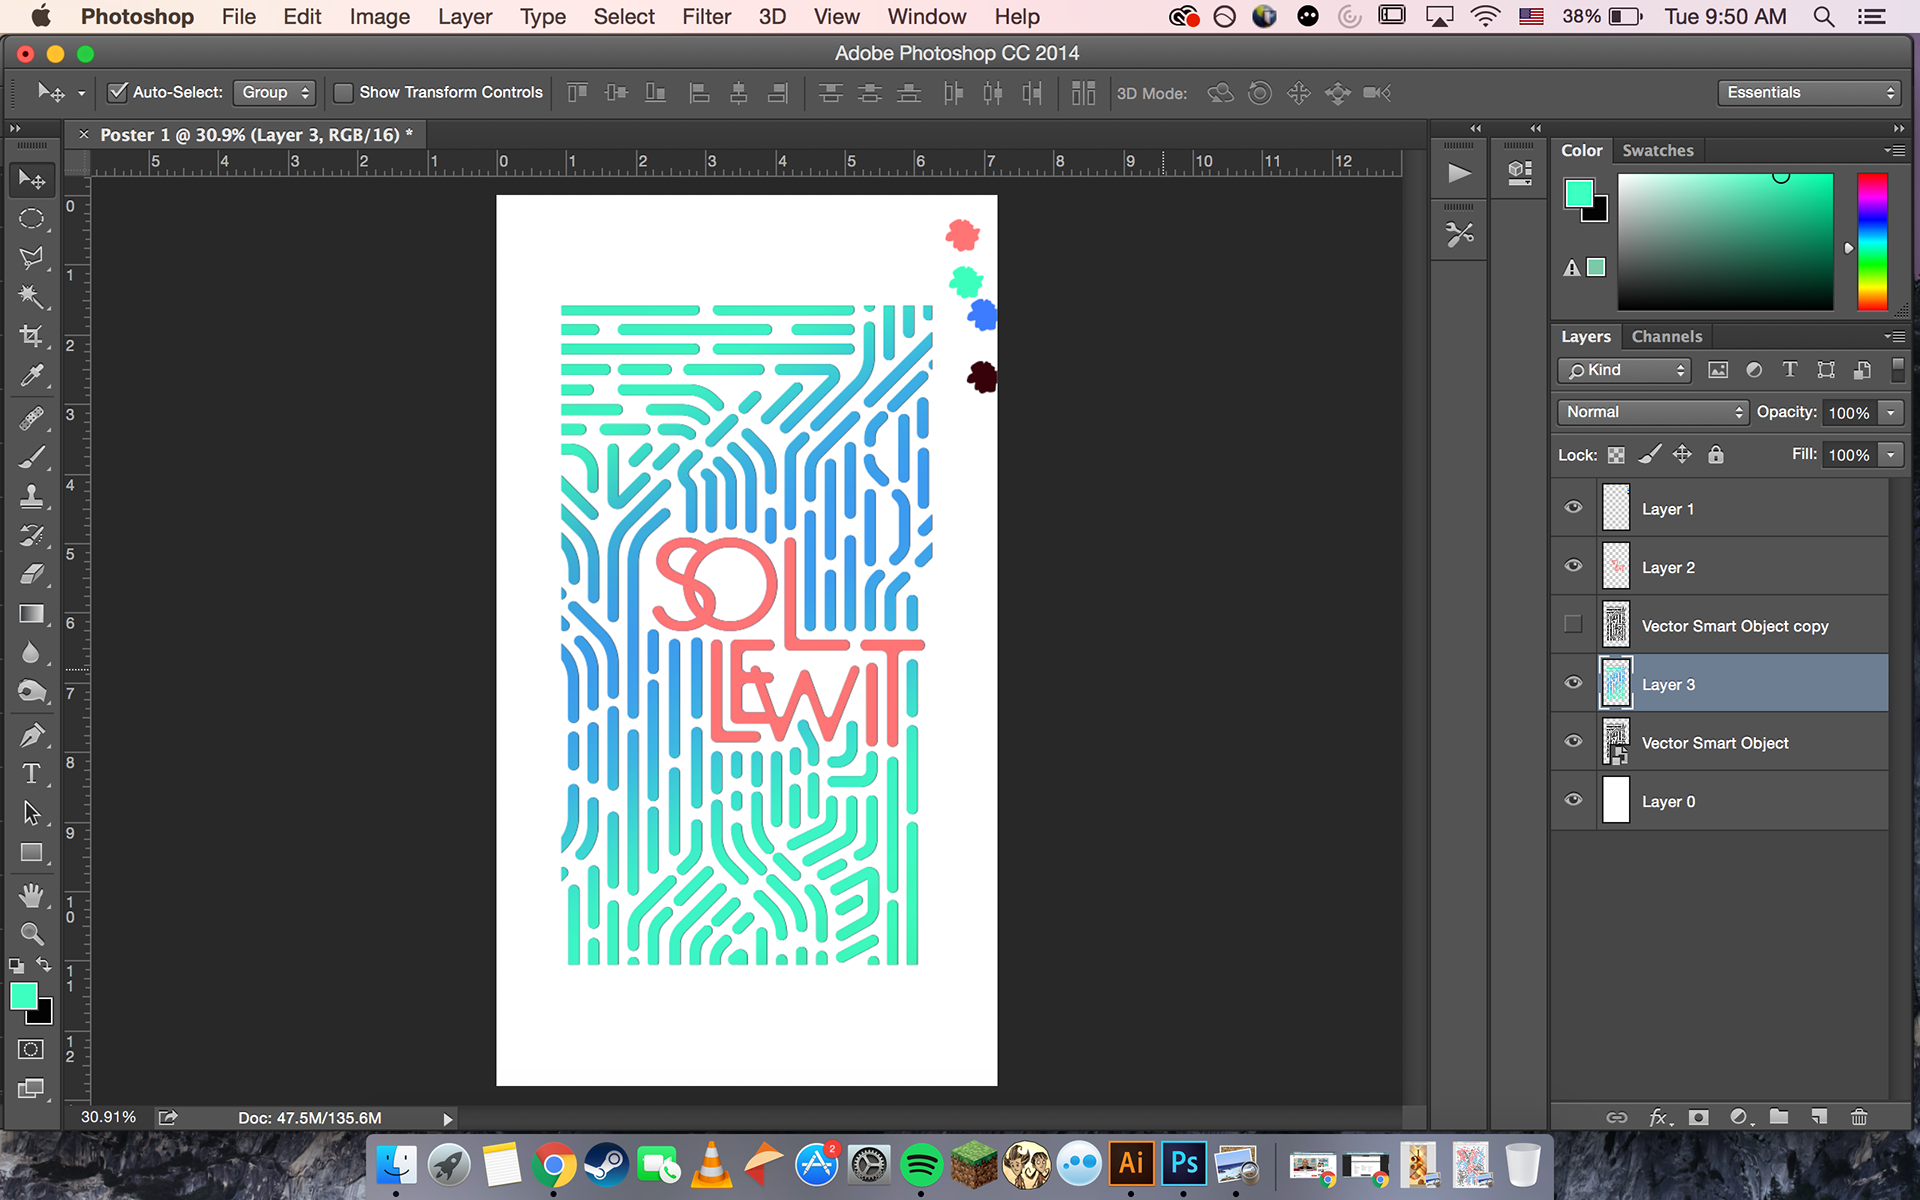Click the foreground color swatch in toolbox
The image size is (1920, 1200).
[x=23, y=995]
